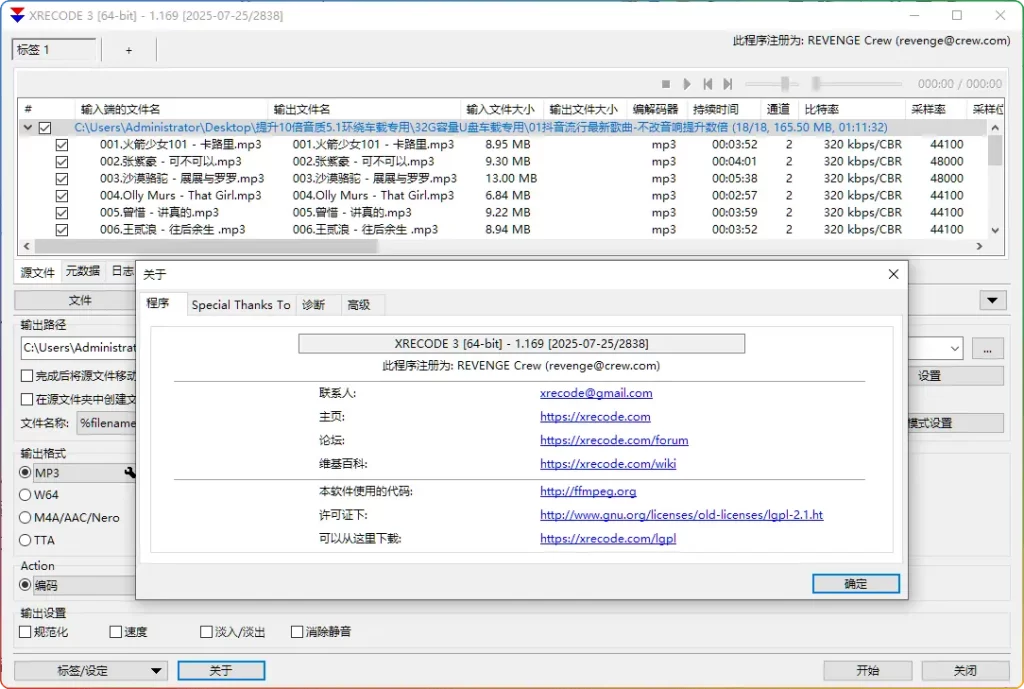
Task: Click horizontal scrollbar right arrow
Action: [979, 246]
